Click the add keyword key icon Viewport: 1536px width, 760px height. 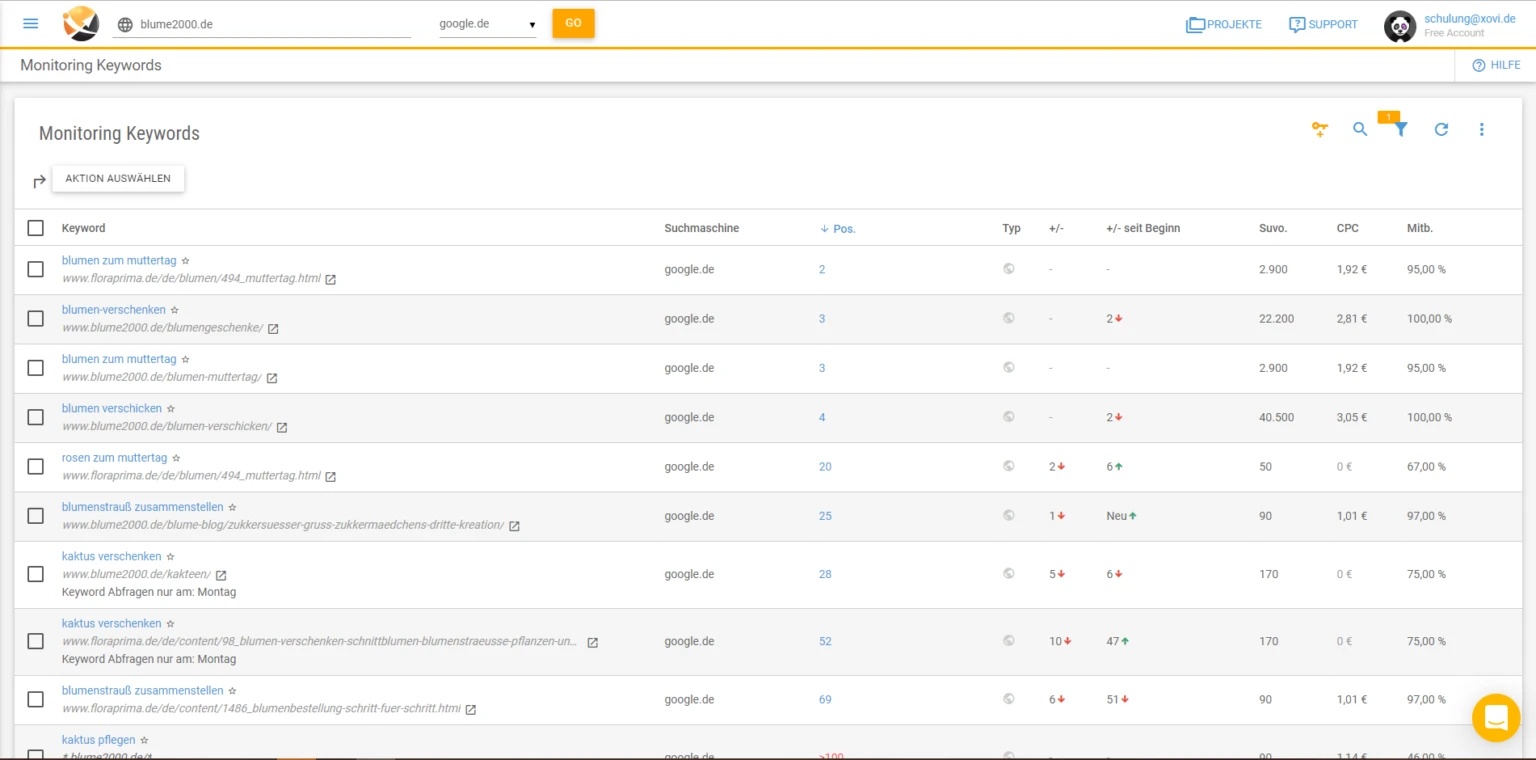(1320, 129)
